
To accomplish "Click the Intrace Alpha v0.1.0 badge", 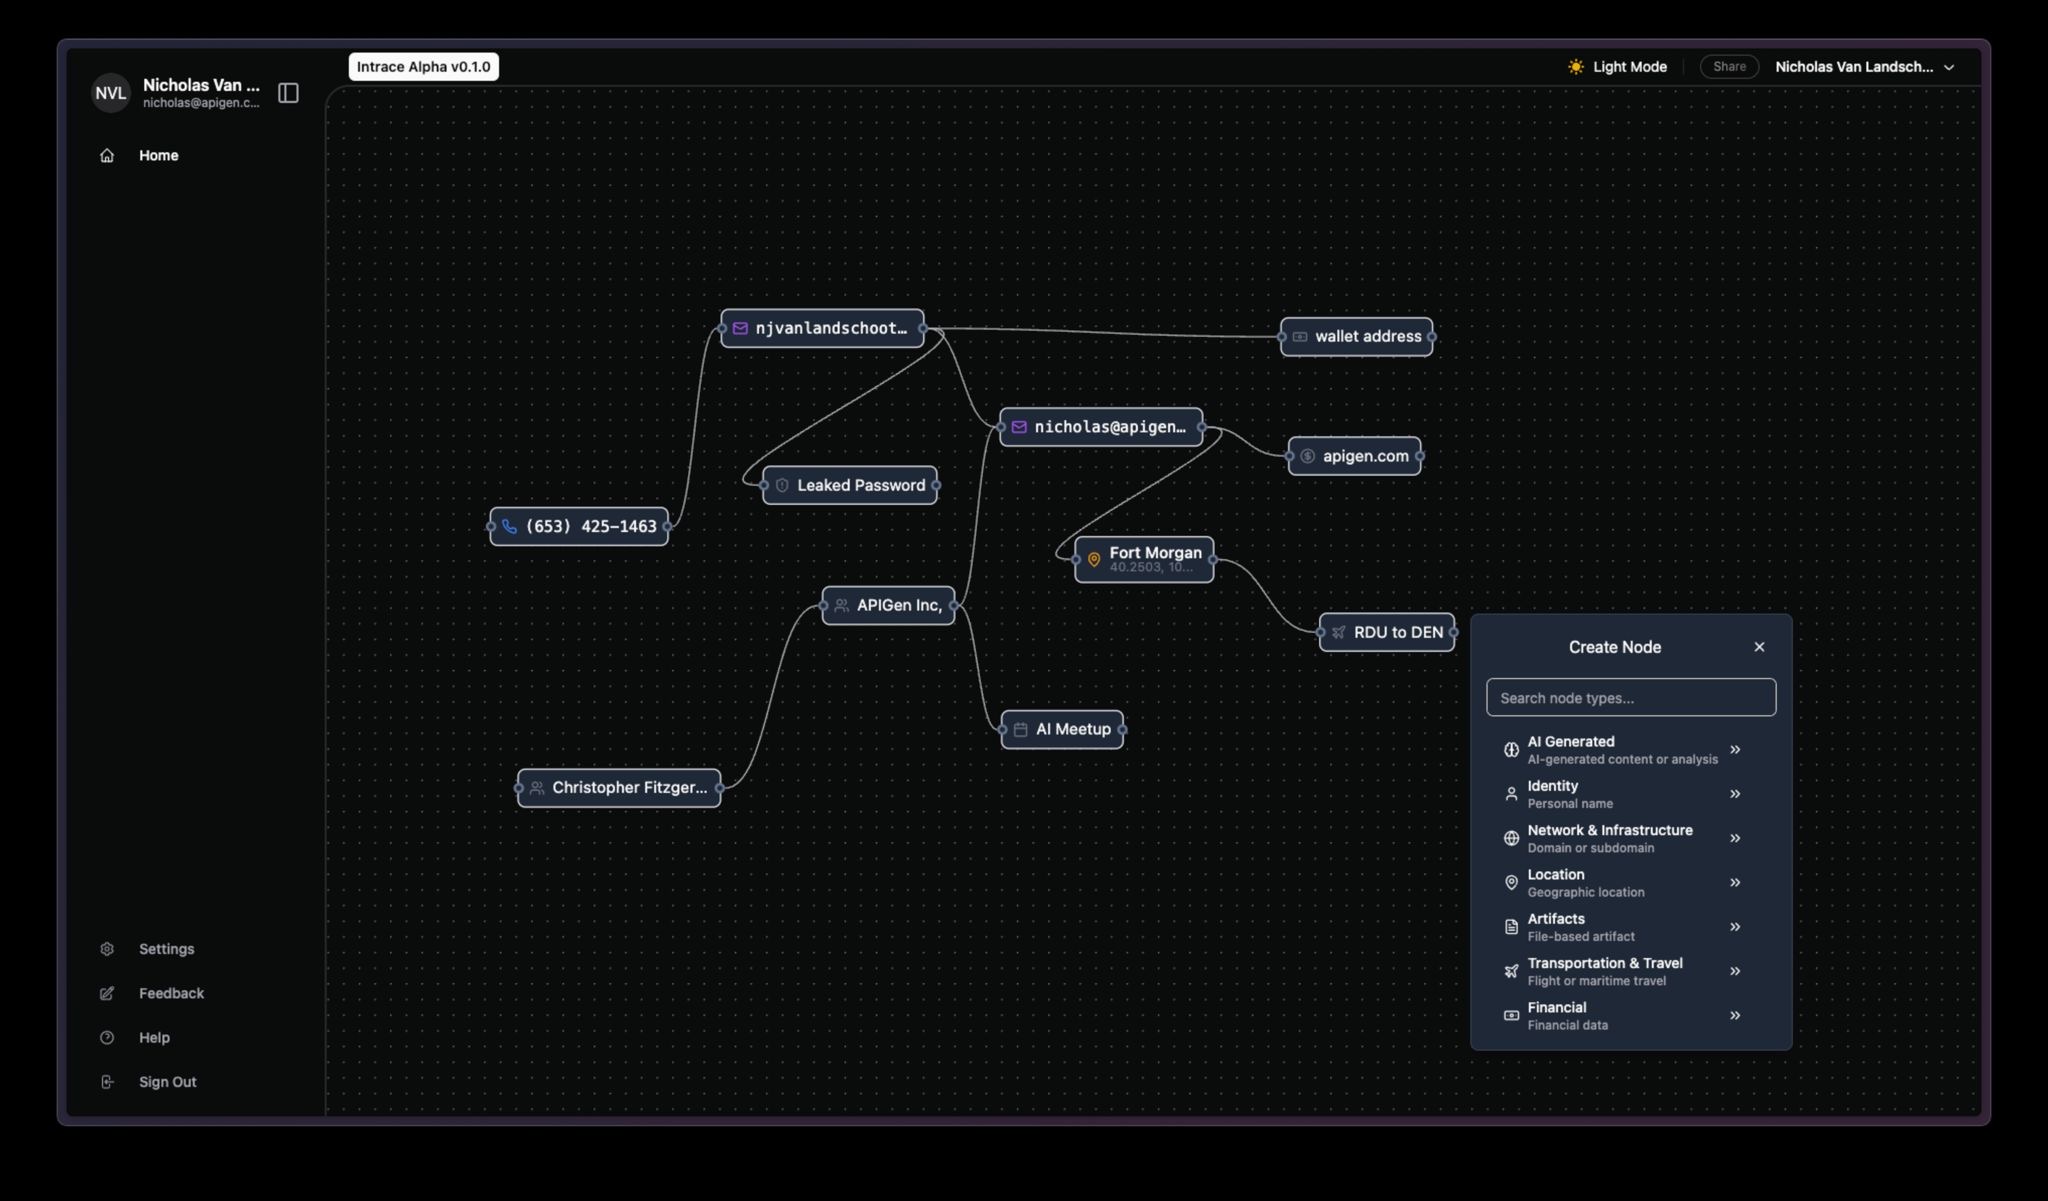I will click(424, 67).
